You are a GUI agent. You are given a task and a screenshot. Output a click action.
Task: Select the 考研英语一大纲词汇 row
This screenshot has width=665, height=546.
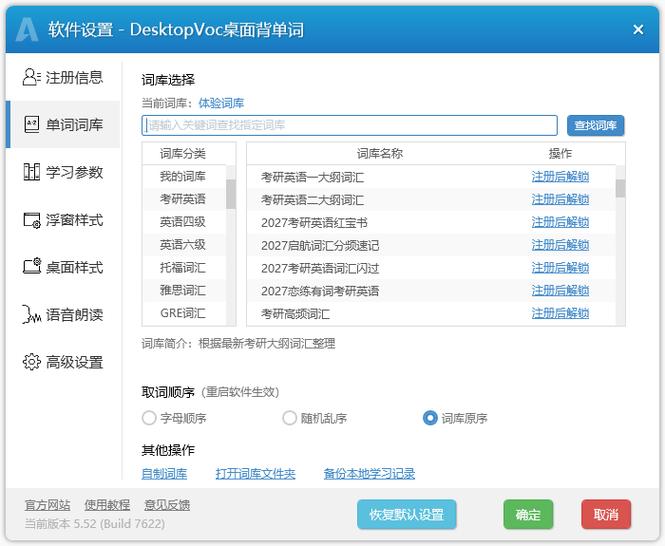coord(431,176)
